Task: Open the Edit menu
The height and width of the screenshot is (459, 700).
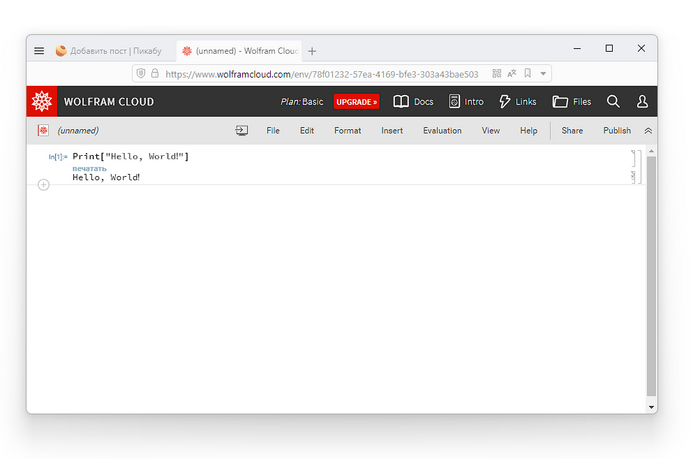Action: tap(307, 130)
